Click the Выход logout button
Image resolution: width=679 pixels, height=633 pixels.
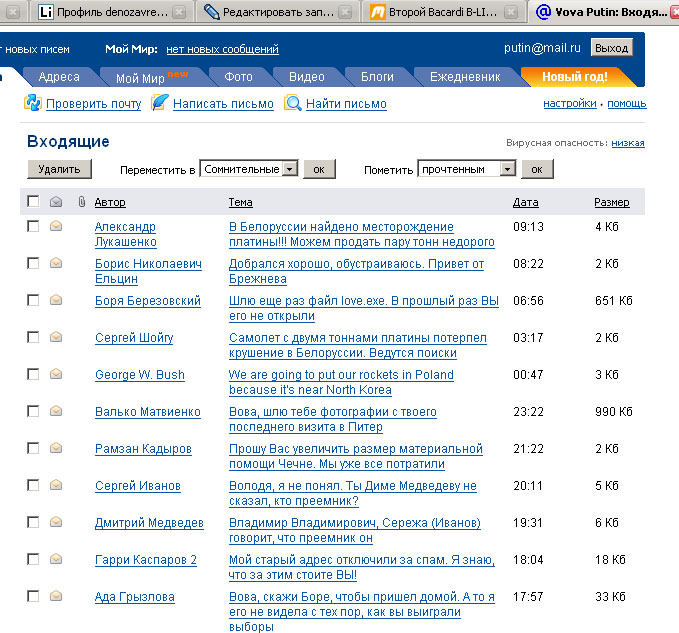pyautogui.click(x=612, y=48)
